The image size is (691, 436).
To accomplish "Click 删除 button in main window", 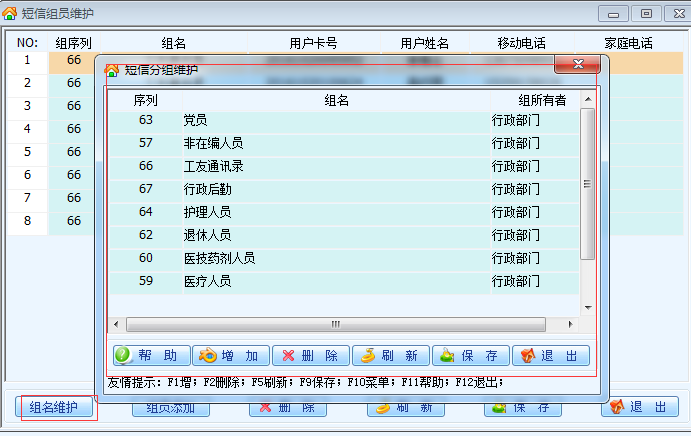I will pos(288,409).
